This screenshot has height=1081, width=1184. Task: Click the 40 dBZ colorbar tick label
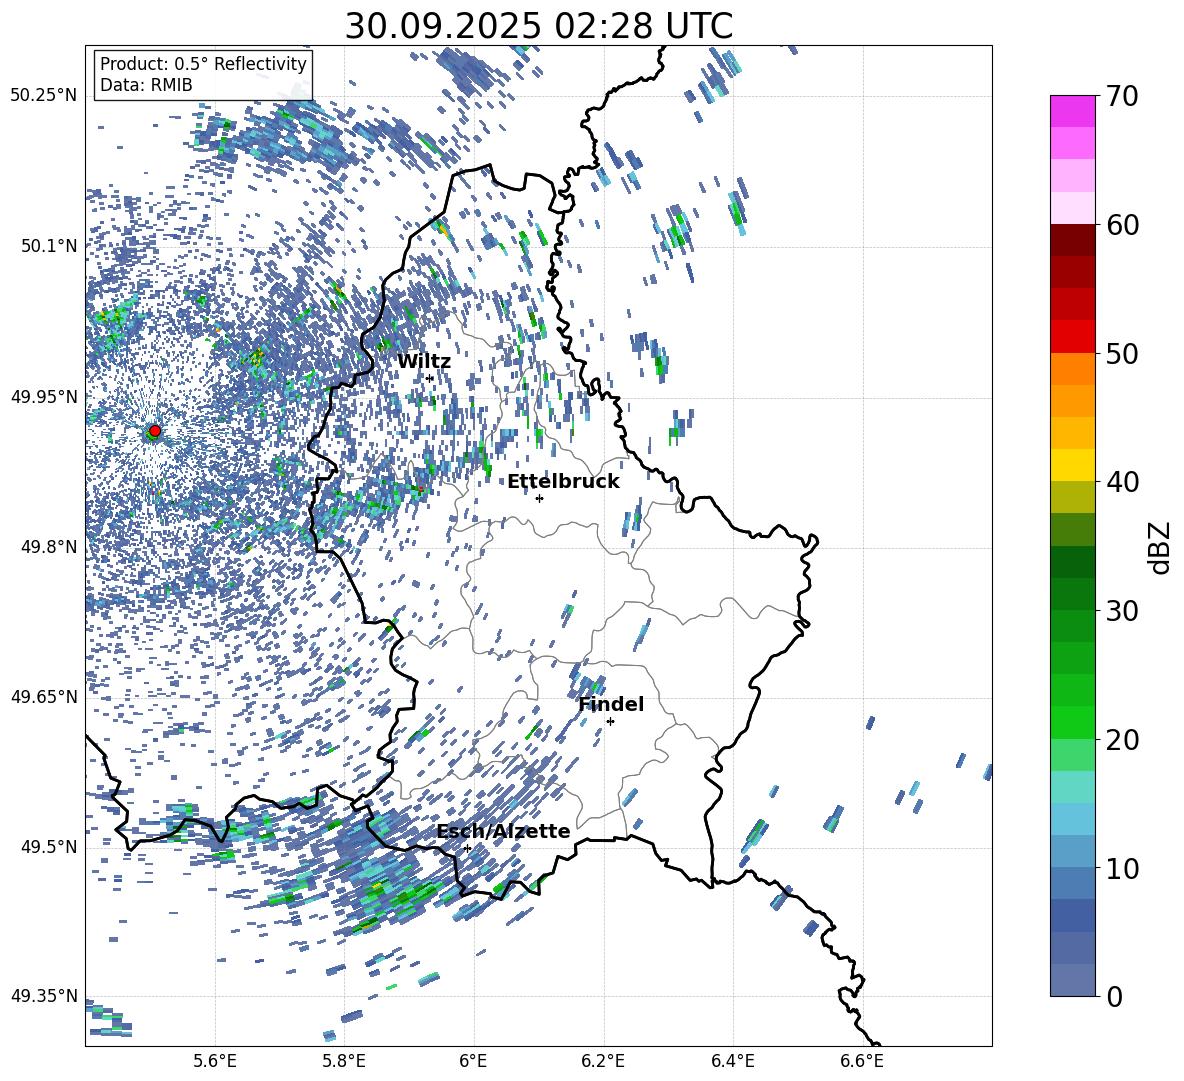[1121, 482]
